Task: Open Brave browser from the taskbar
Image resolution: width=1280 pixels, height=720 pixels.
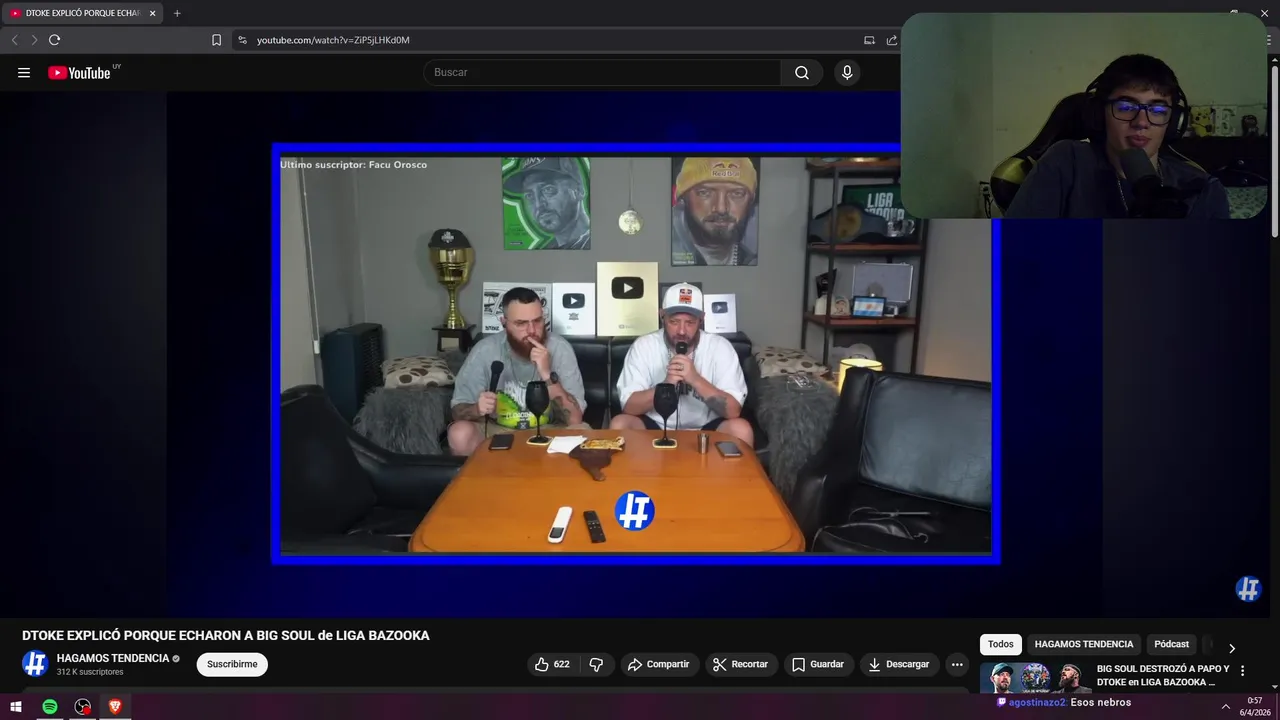Action: (115, 706)
